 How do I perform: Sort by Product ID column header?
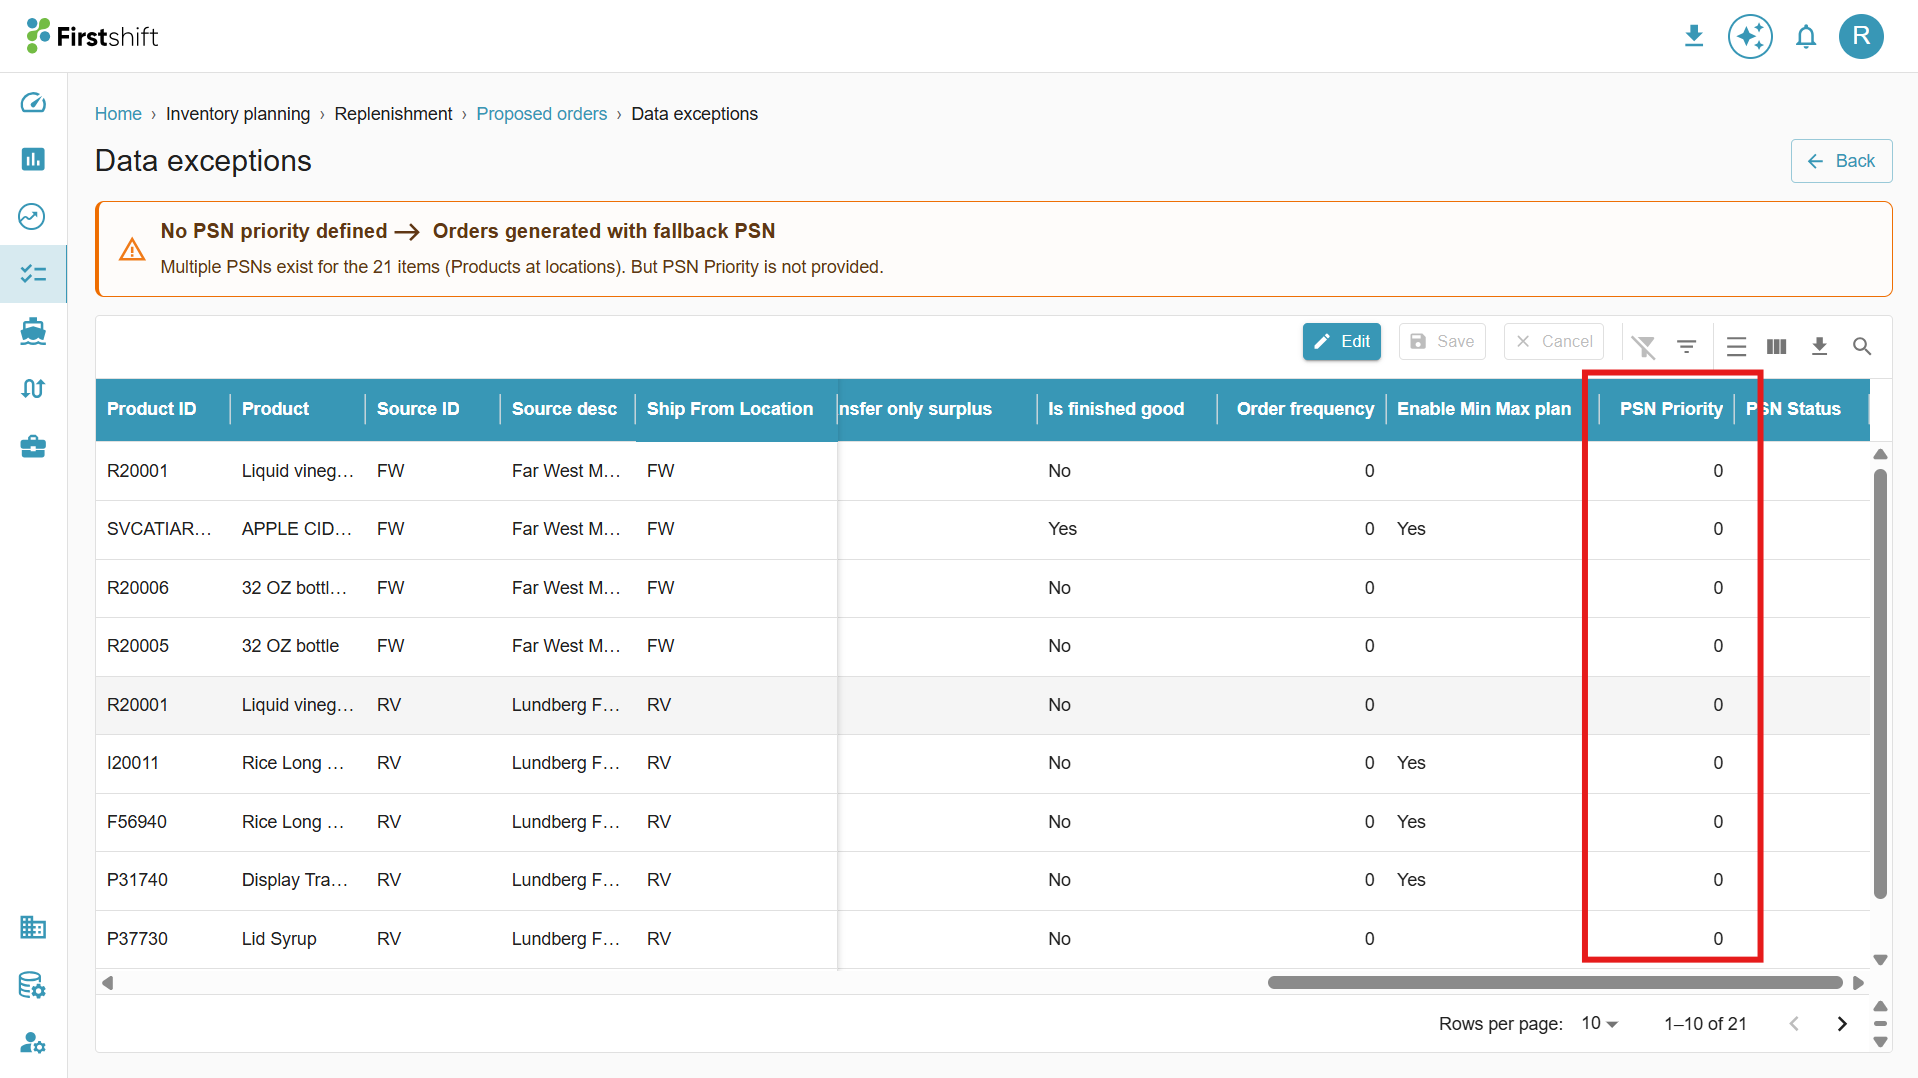coord(152,409)
